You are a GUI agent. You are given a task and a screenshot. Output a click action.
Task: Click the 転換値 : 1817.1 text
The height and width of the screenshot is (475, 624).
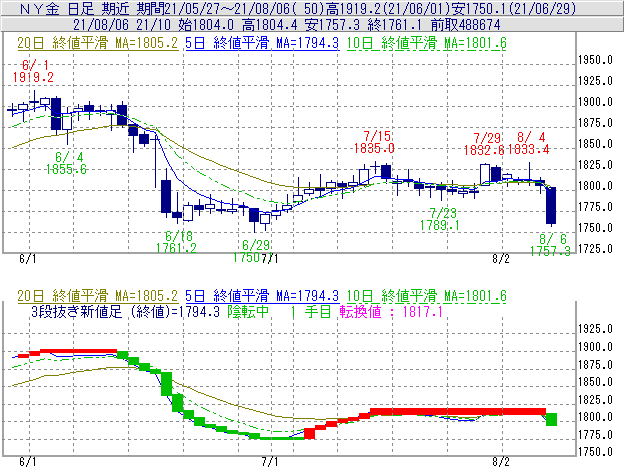[391, 311]
